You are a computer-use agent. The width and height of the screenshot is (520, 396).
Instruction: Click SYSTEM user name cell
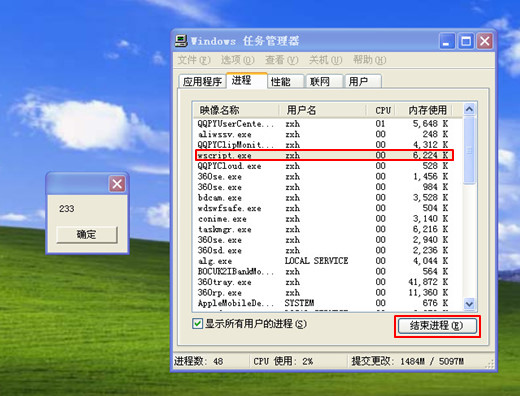click(299, 303)
